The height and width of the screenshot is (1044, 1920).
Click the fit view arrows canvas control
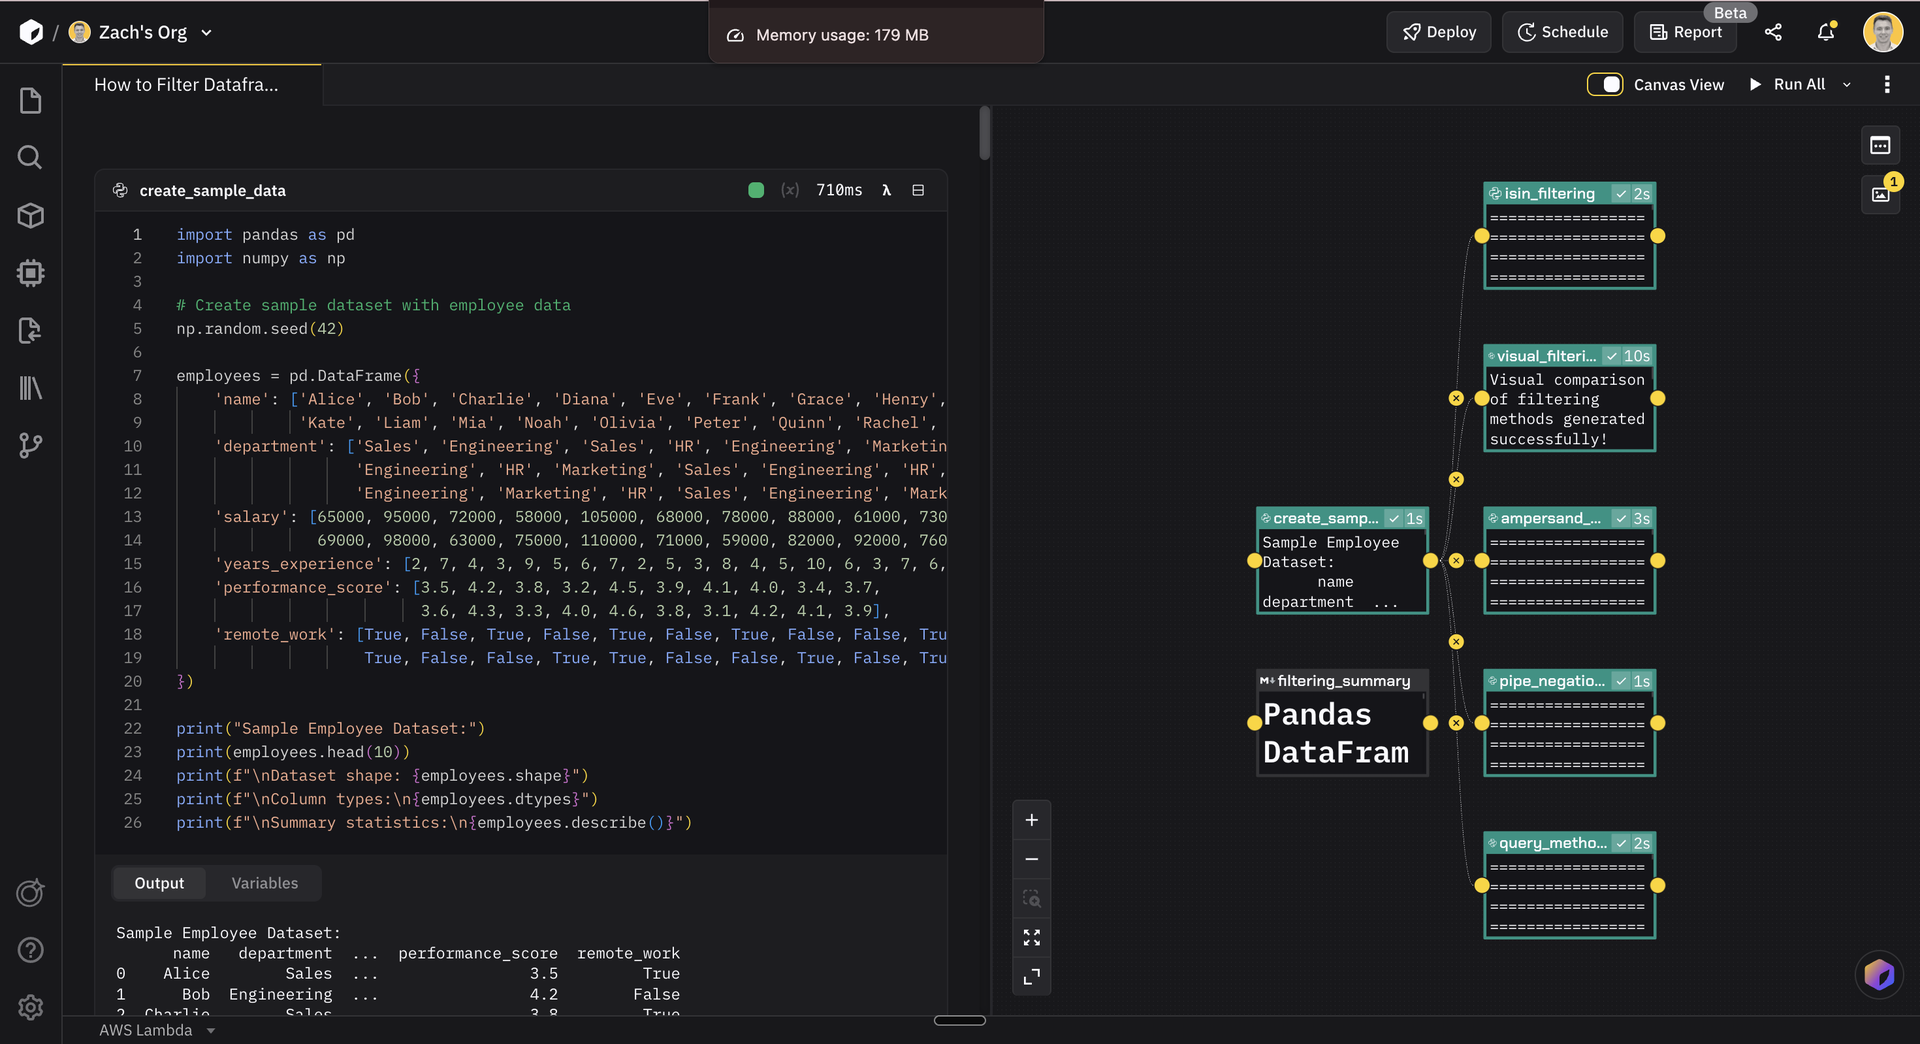1031,937
